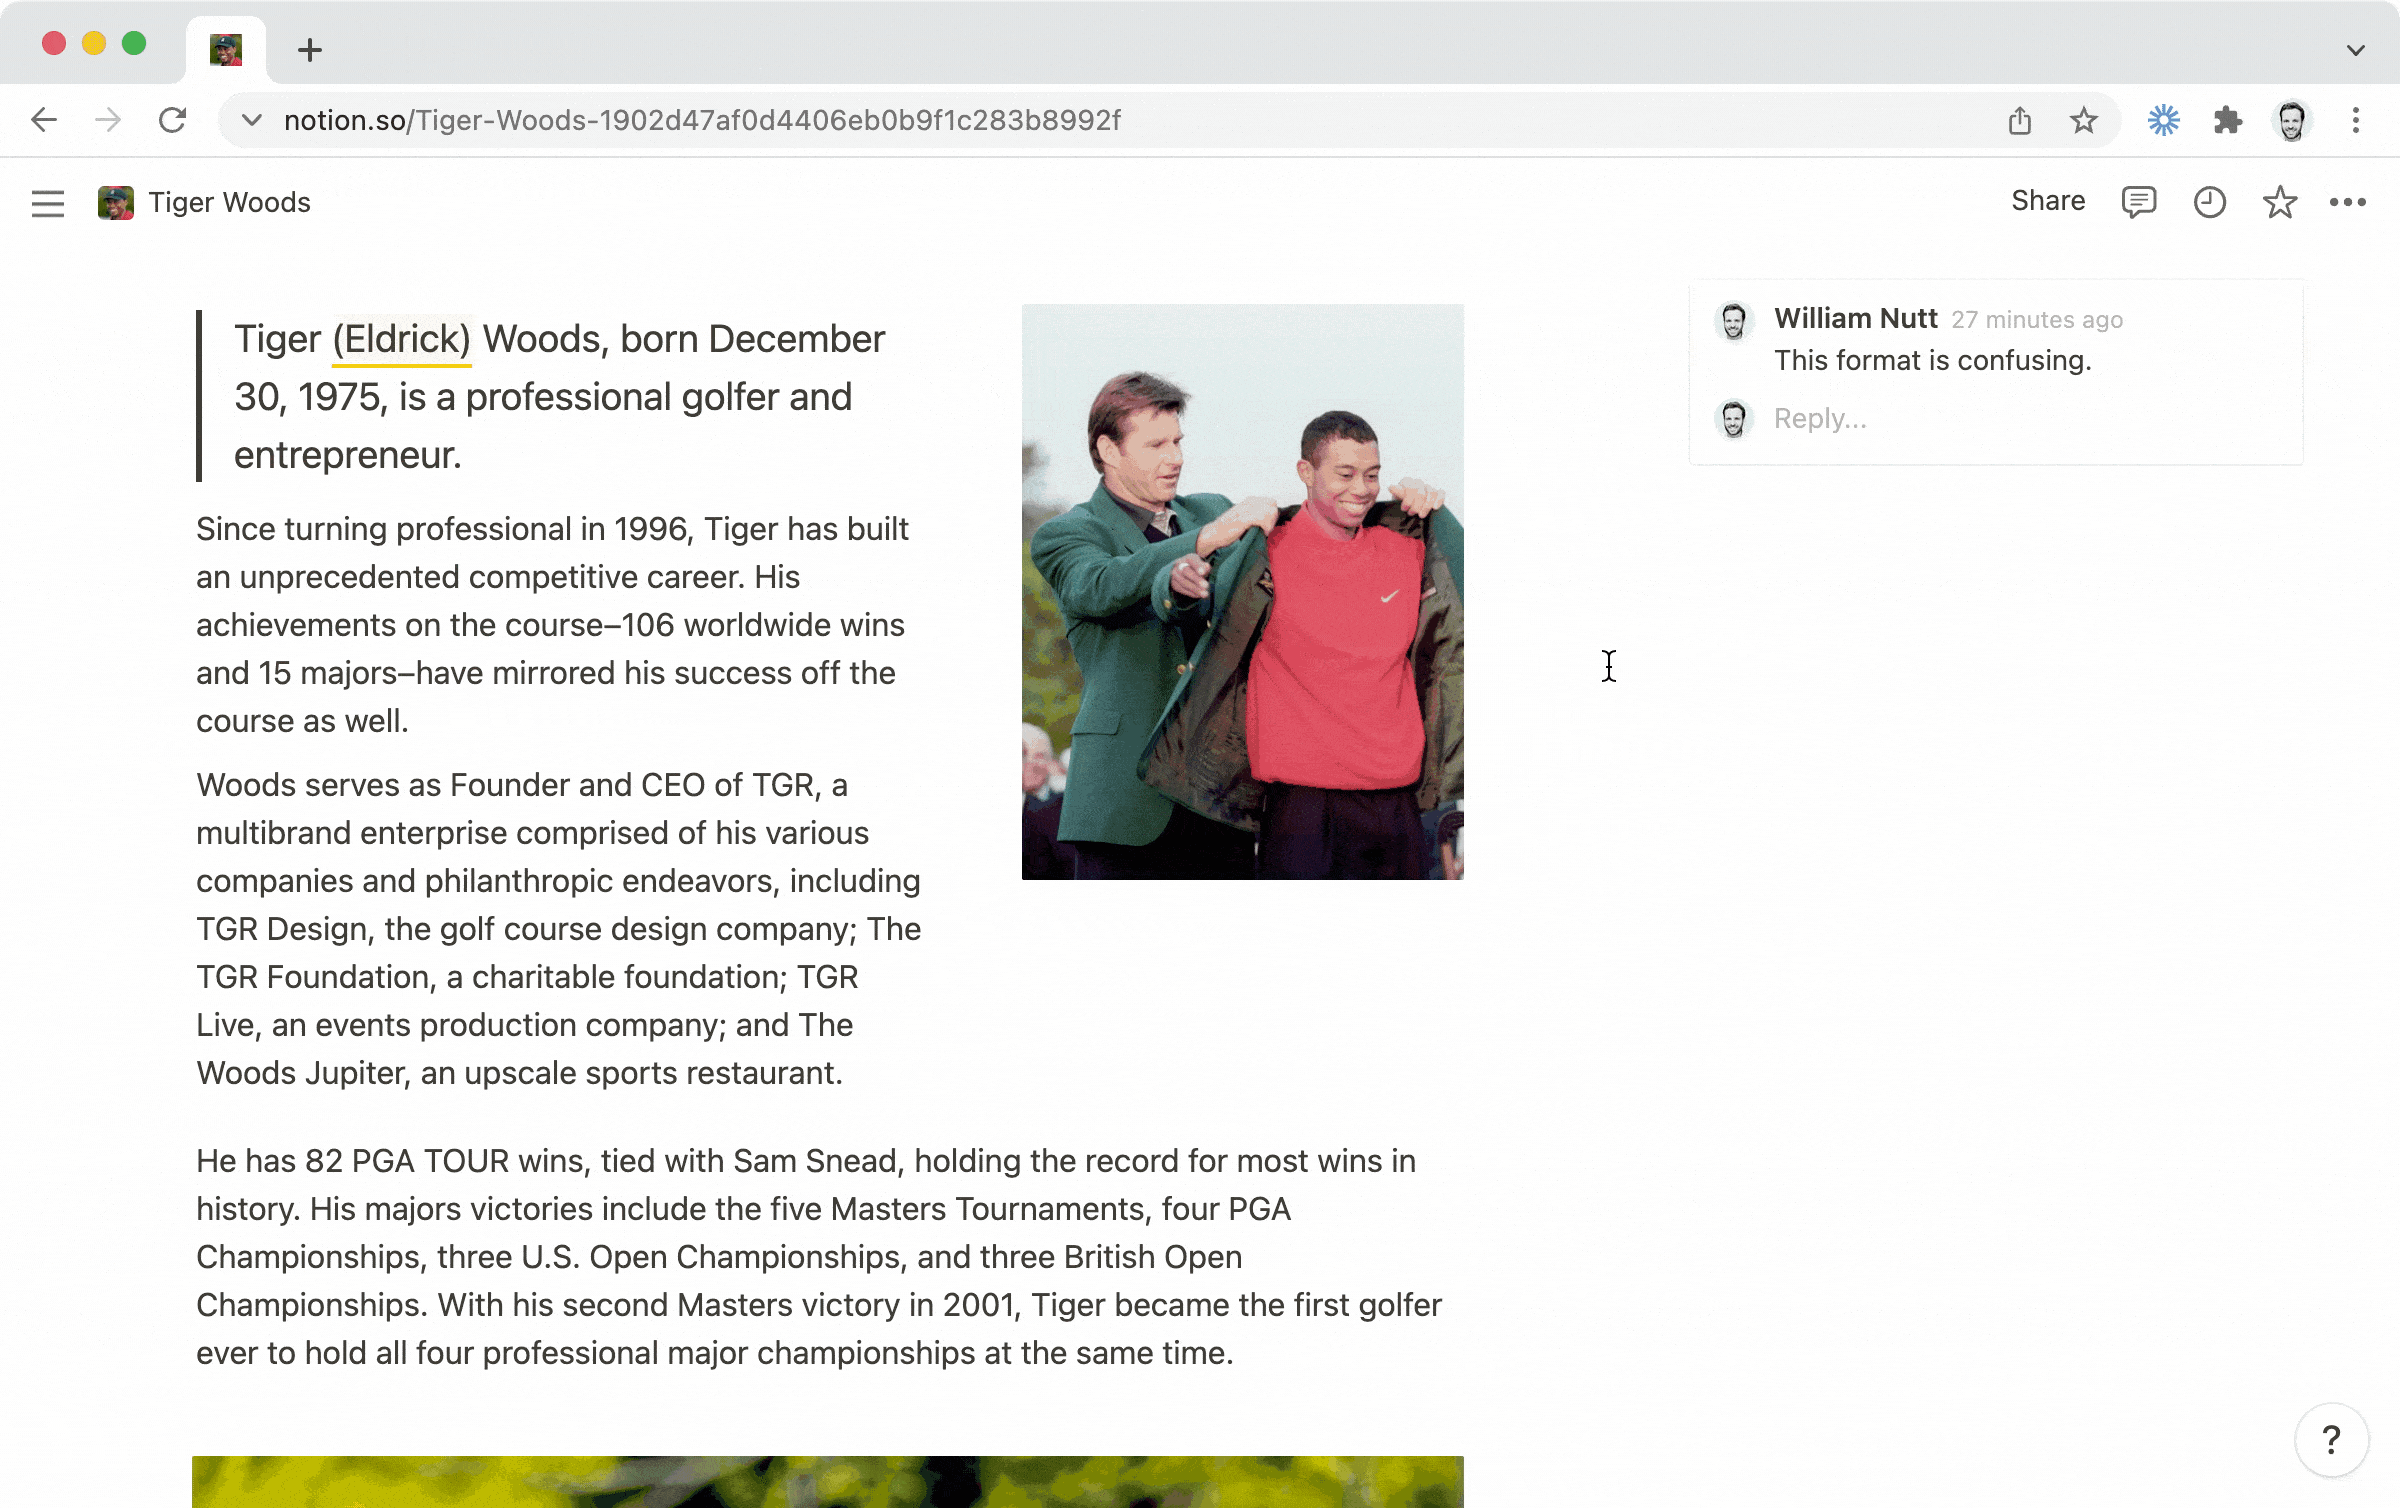Open Chrome extensions via puzzle piece icon
Screen dimensions: 2400x1508
click(2227, 120)
